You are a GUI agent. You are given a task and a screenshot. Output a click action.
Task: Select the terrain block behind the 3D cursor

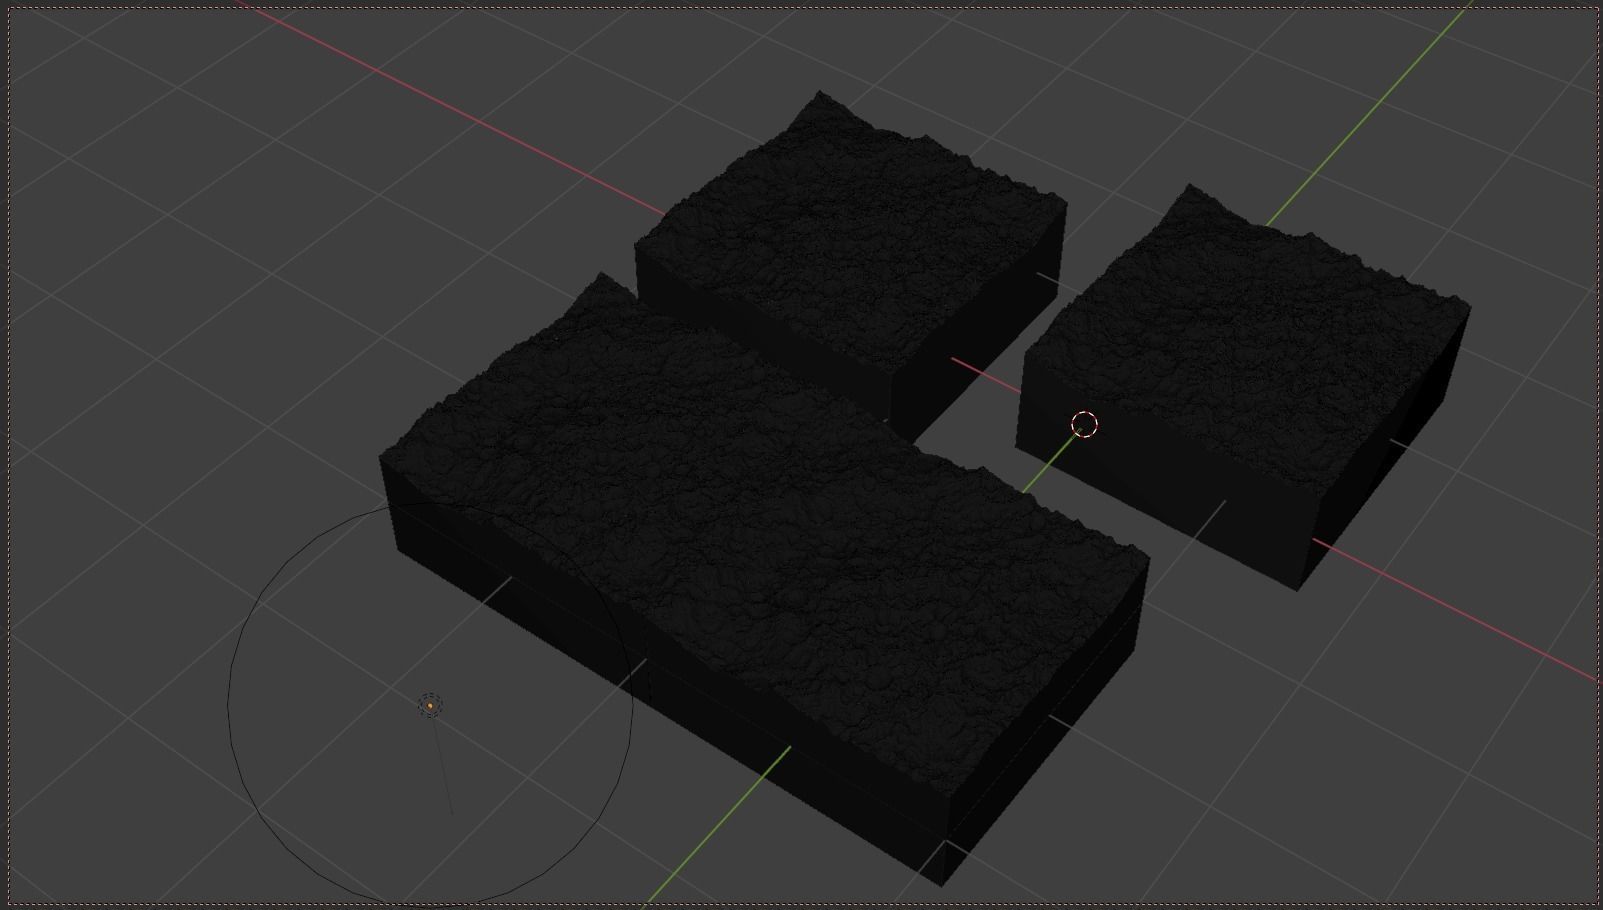pos(1243,386)
